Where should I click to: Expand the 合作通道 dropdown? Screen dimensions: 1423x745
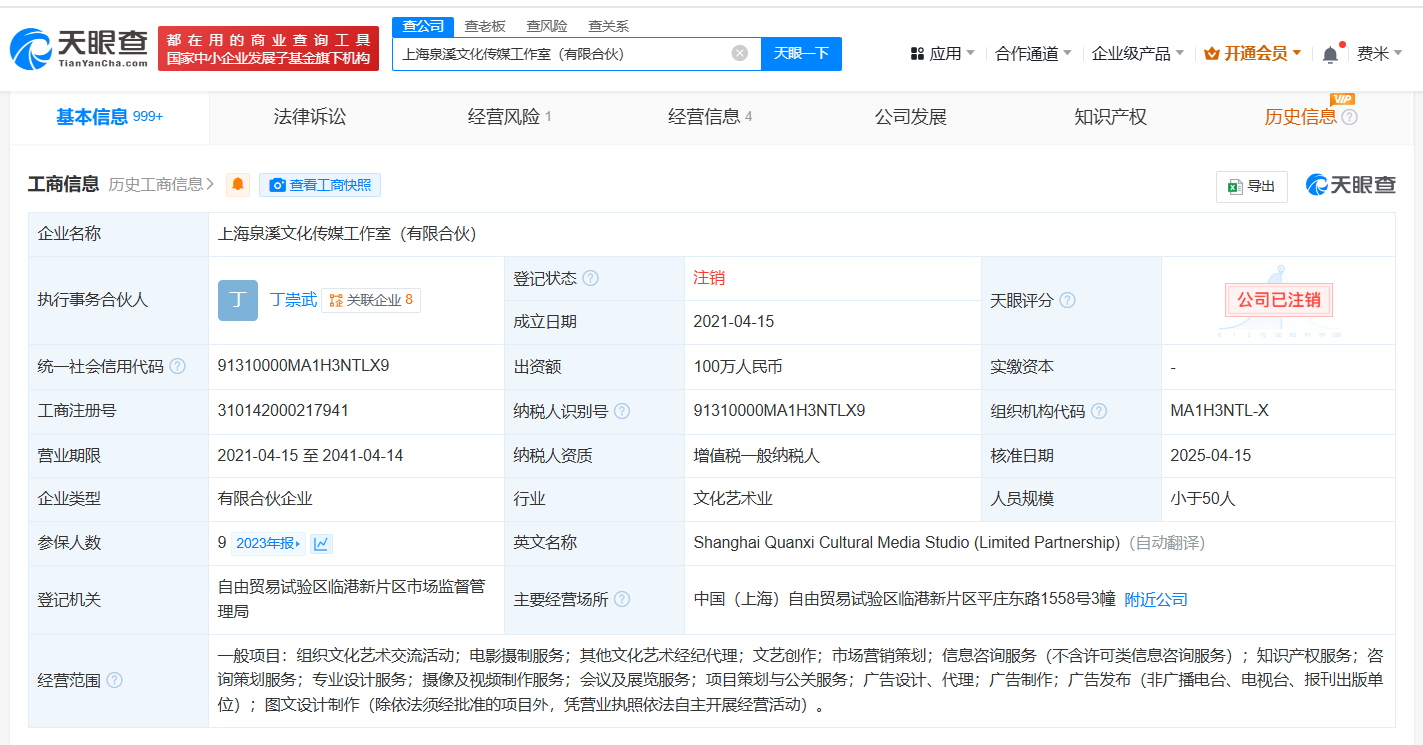point(1033,54)
